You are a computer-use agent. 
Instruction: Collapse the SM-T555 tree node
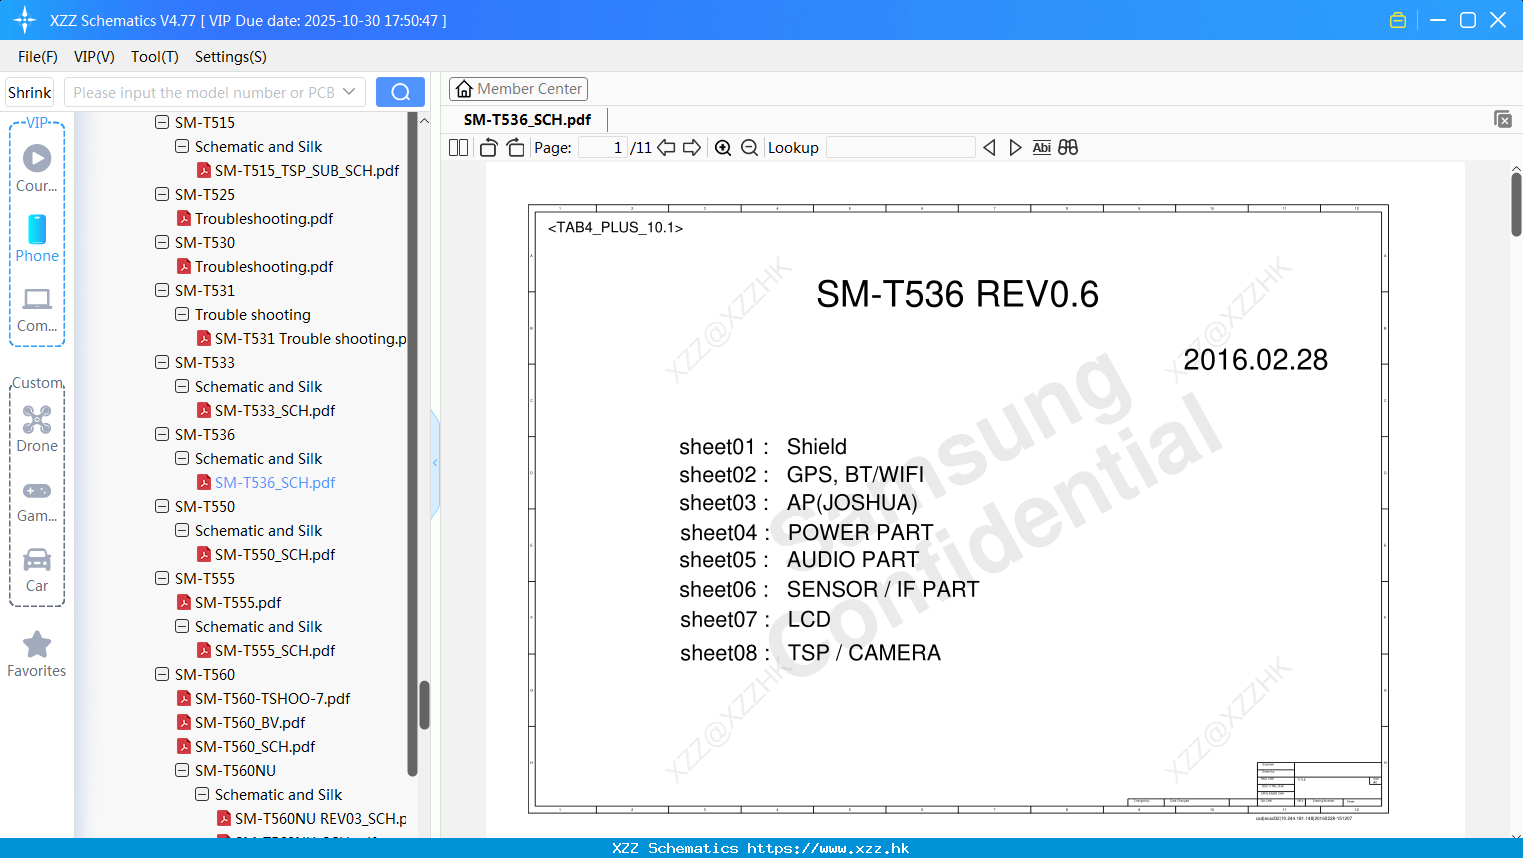[x=162, y=578]
